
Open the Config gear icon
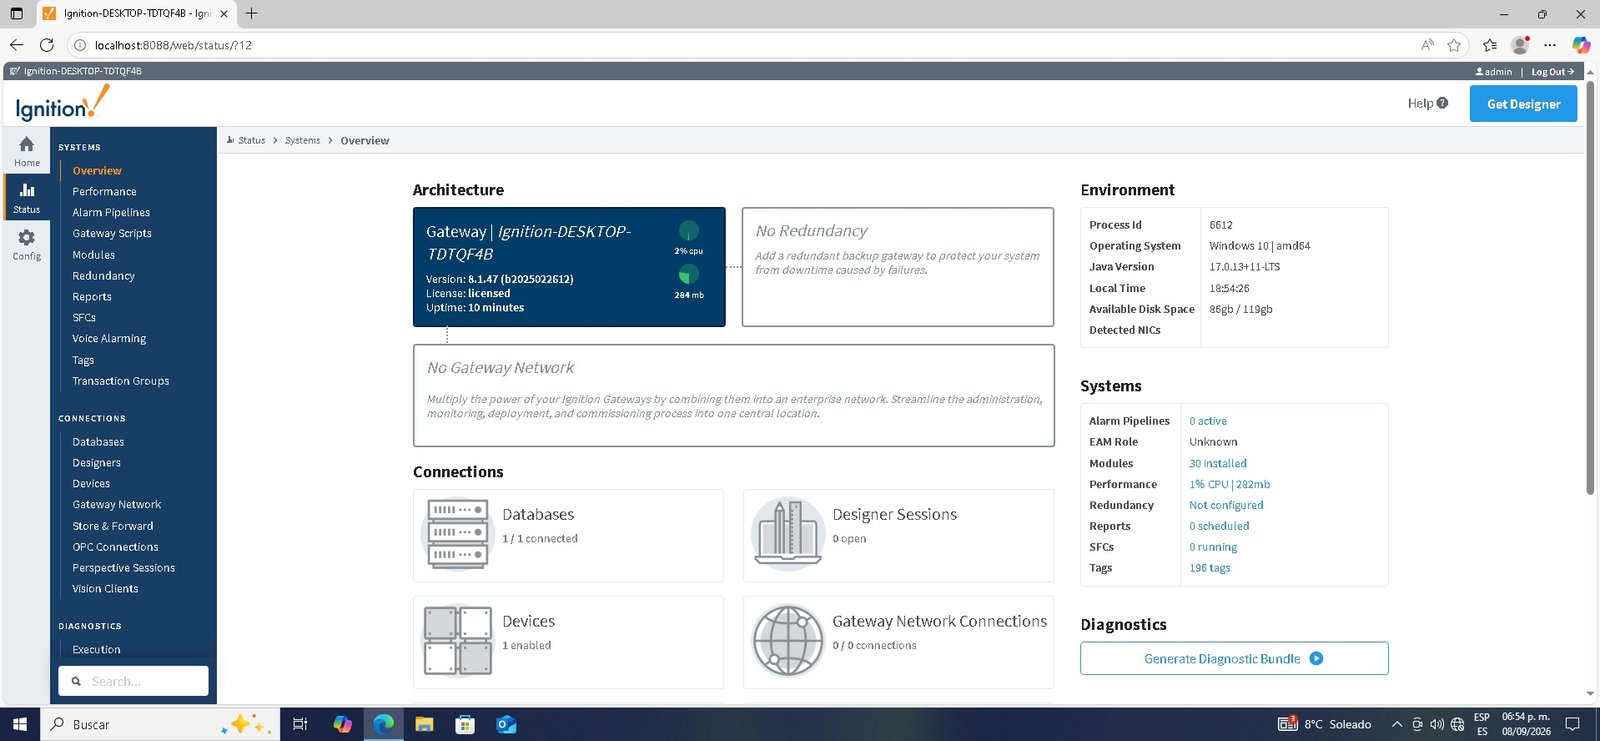point(27,237)
